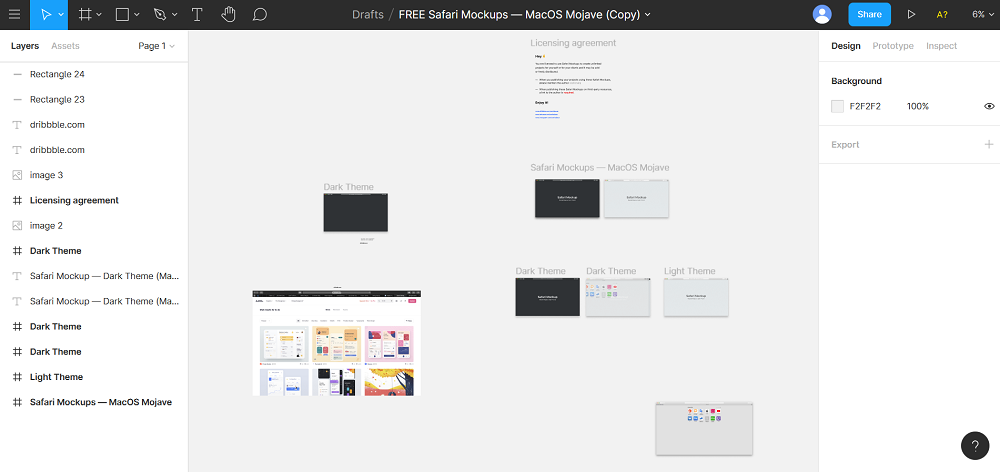The image size is (1000, 472).
Task: Toggle background visibility eye icon
Action: 989,107
